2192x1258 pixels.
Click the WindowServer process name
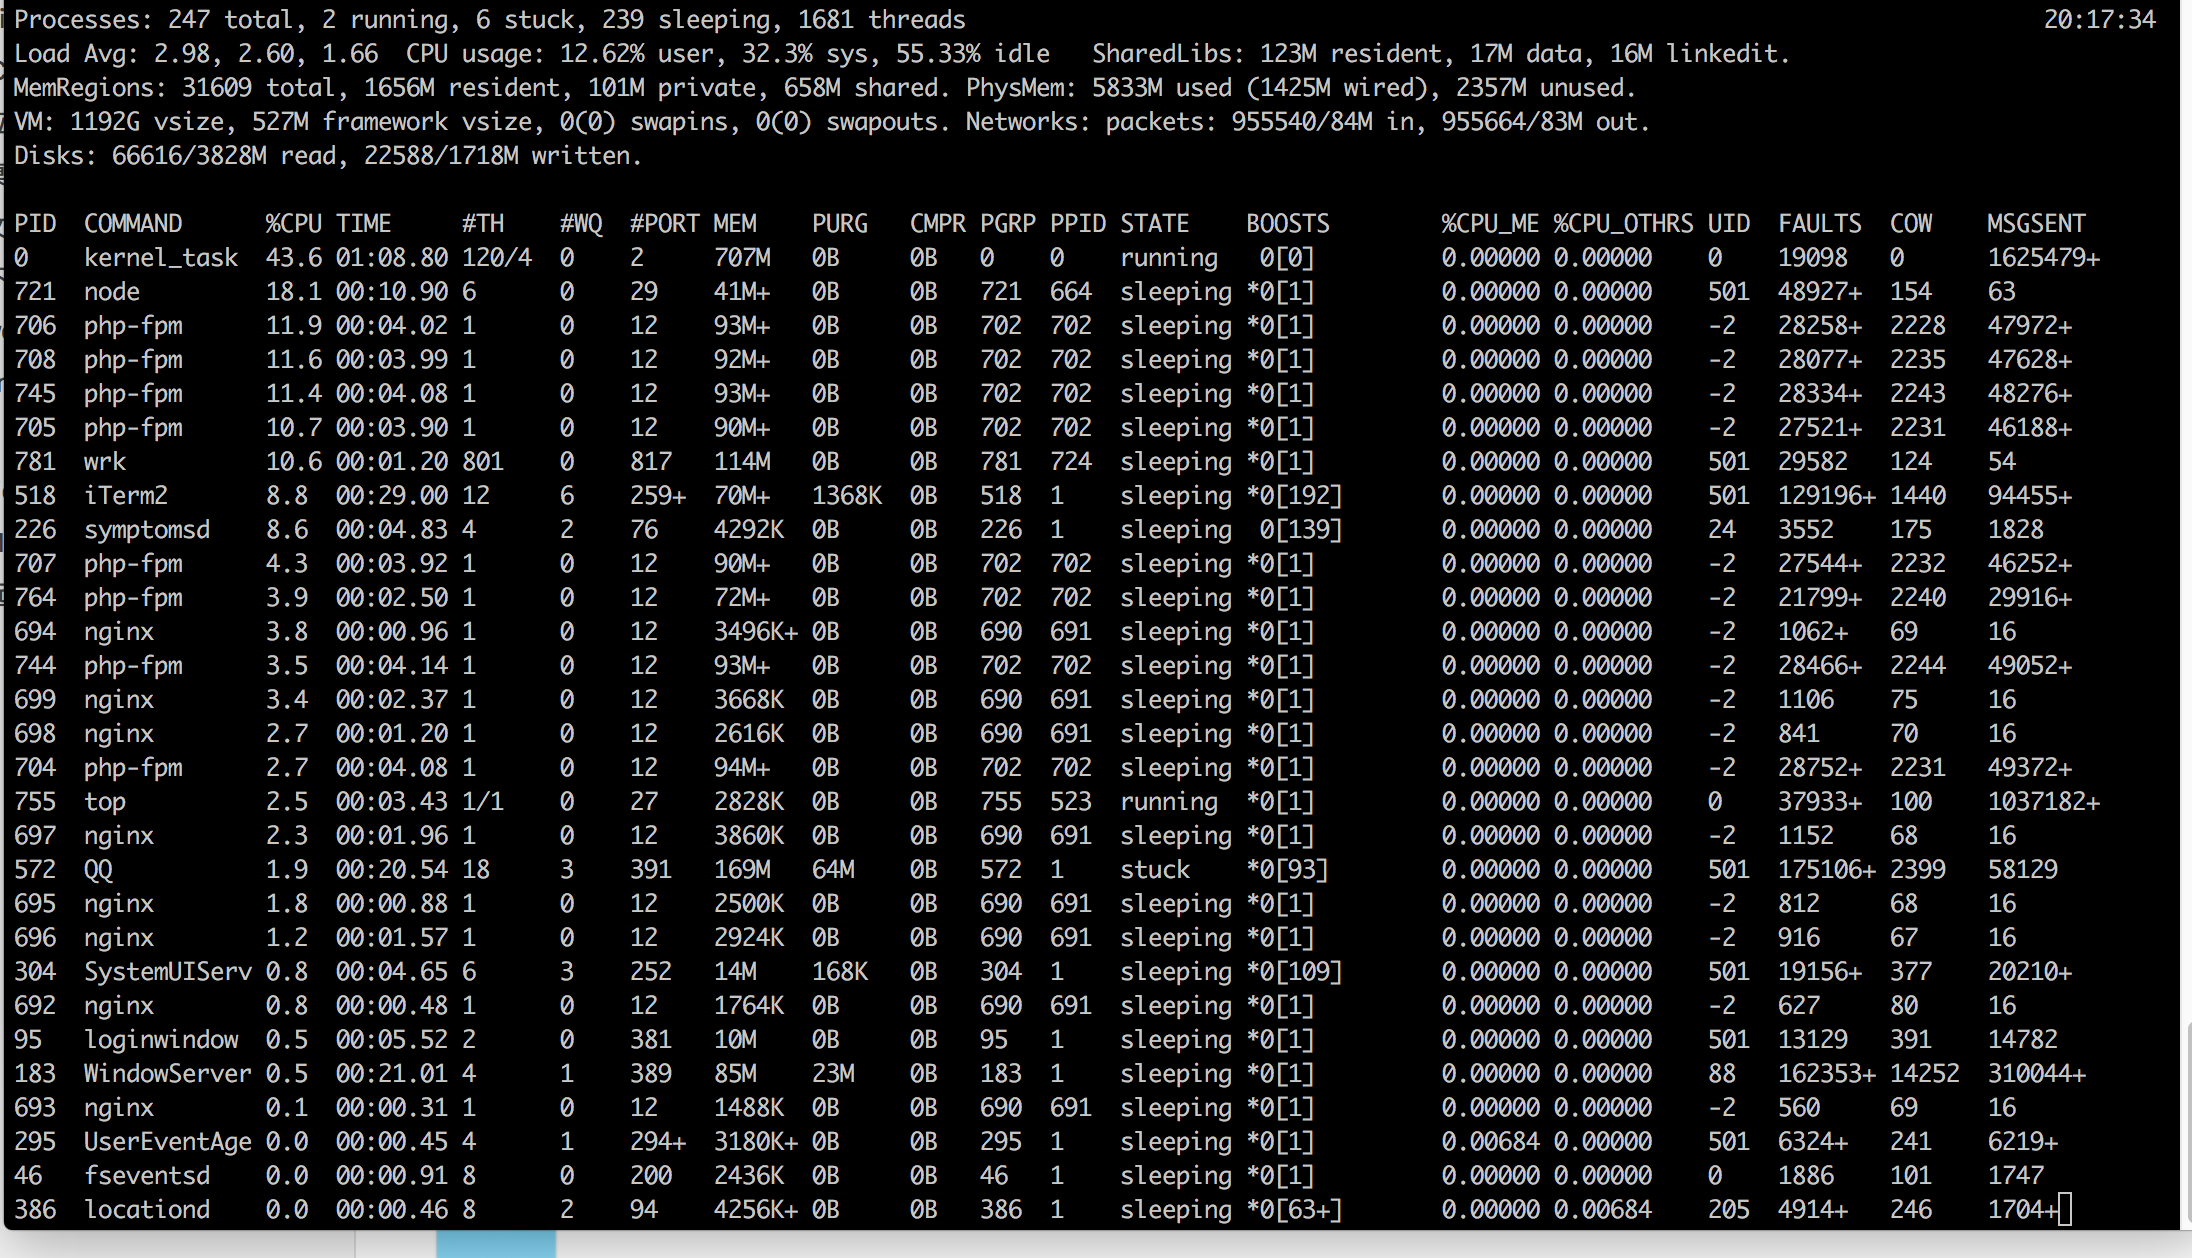[167, 1074]
